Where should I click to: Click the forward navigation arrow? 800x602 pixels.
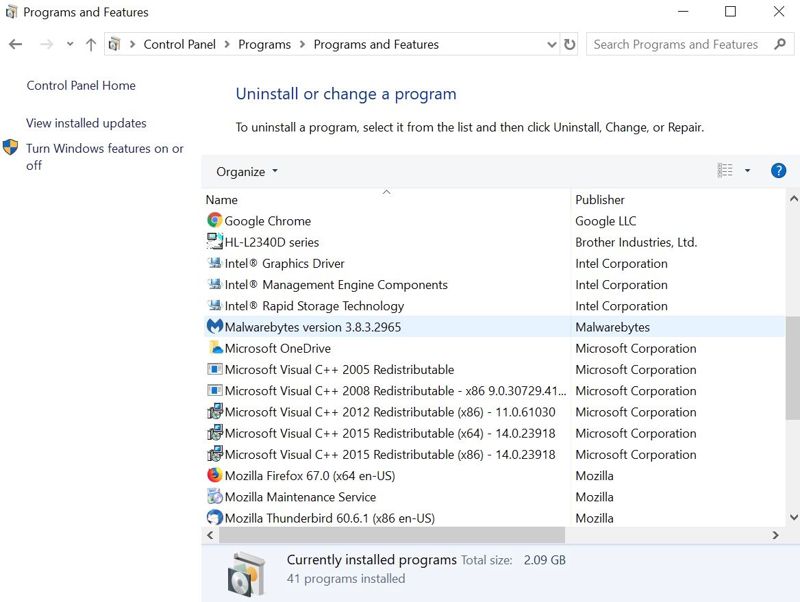(x=46, y=44)
